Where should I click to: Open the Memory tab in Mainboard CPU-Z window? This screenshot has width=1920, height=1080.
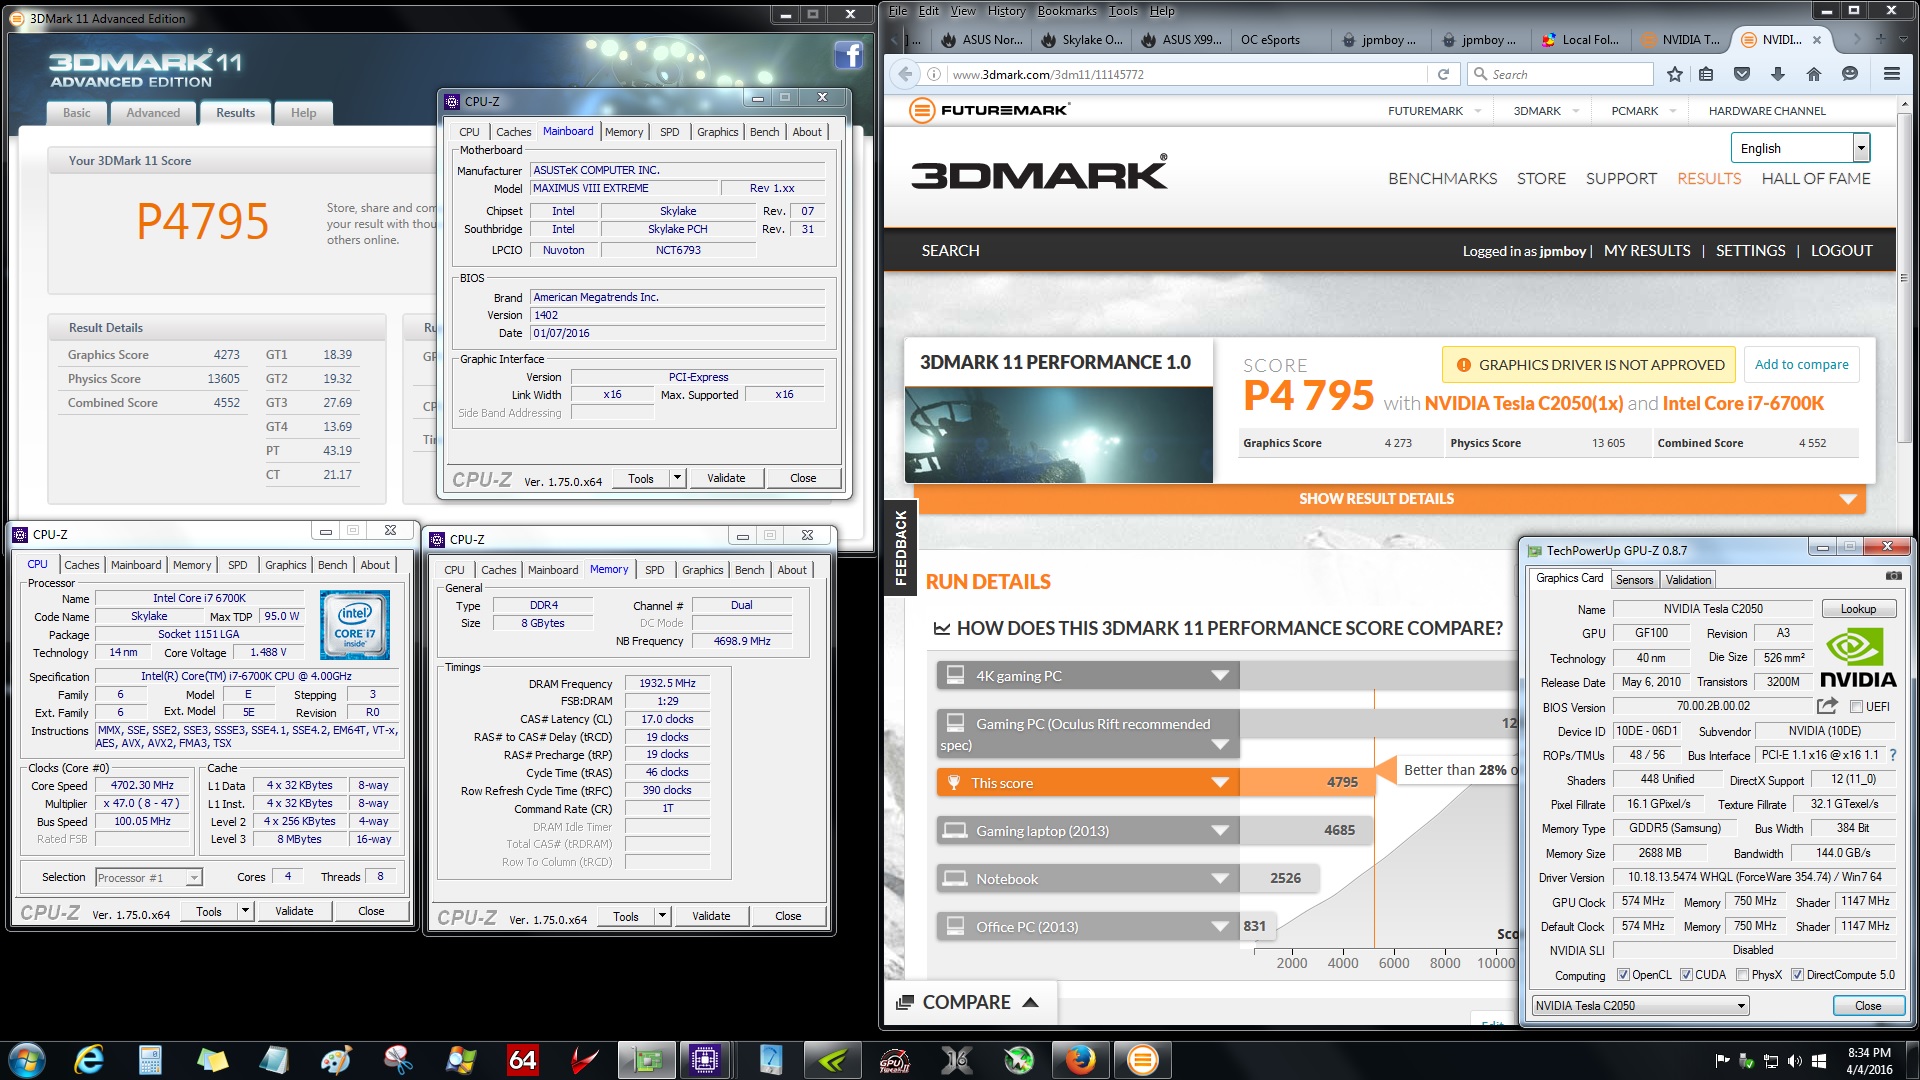click(624, 132)
